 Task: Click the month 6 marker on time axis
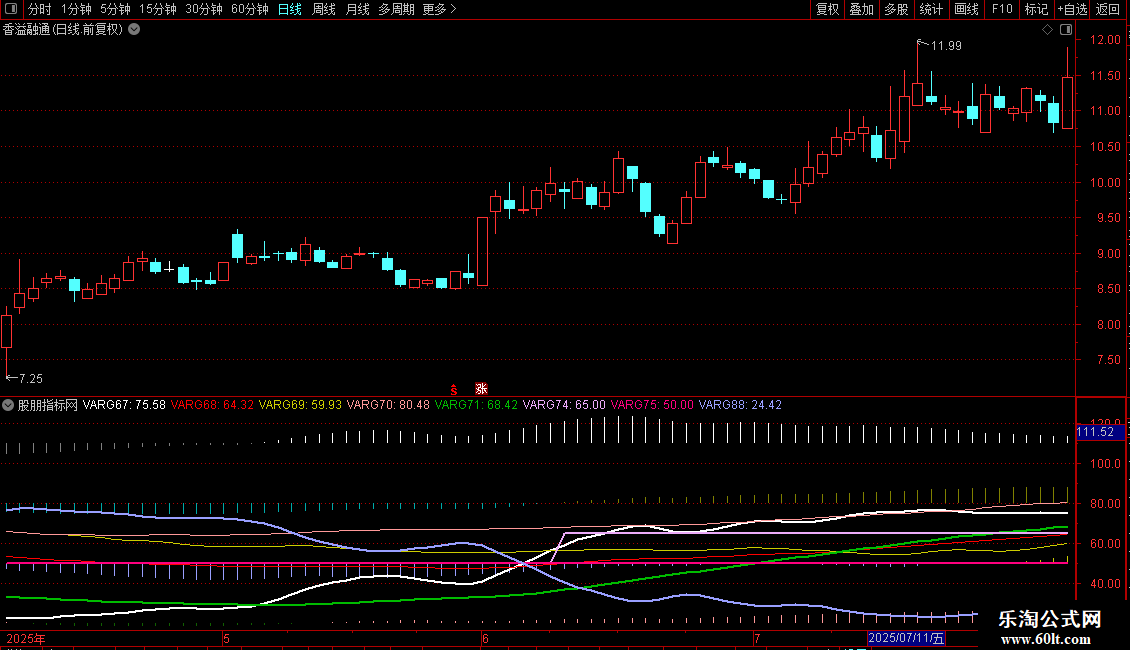485,639
